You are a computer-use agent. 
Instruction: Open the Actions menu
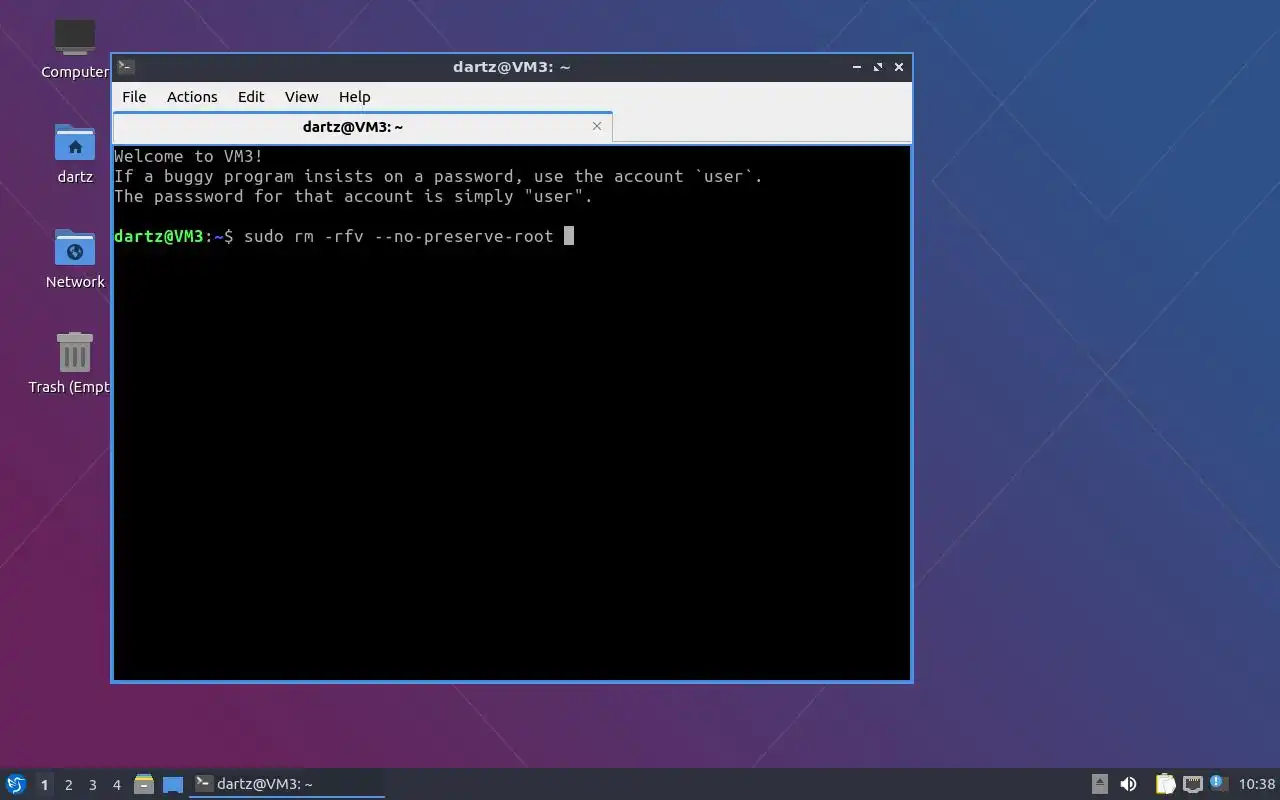tap(192, 97)
